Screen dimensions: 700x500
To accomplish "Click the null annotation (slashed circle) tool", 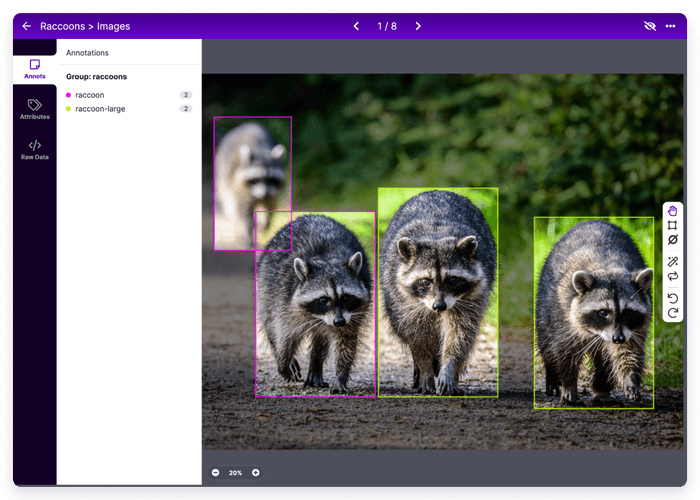I will (673, 240).
